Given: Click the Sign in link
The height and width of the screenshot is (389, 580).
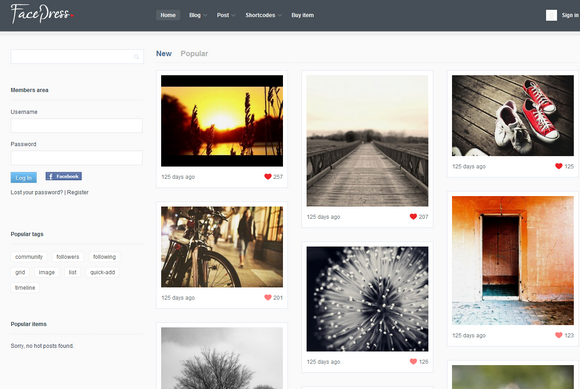Looking at the screenshot, I should (570, 15).
